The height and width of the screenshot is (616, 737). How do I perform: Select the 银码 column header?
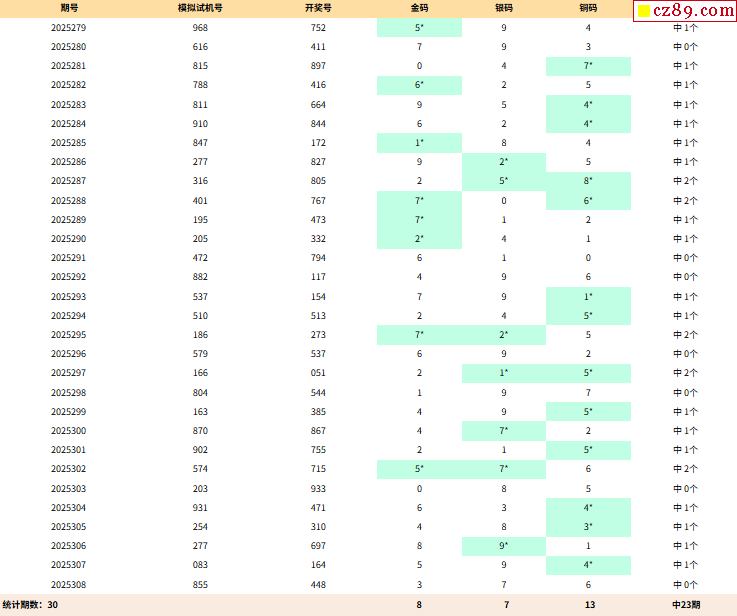click(x=504, y=8)
